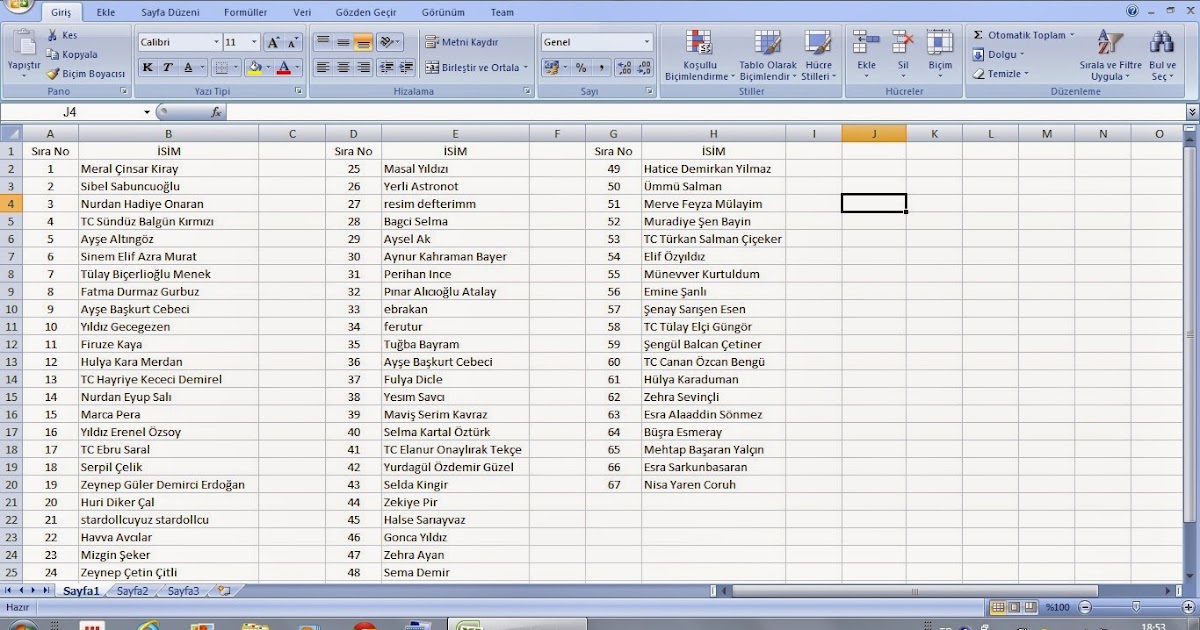Click Otomatik Toplam autosum button
The width and height of the screenshot is (1200, 630).
[1023, 35]
